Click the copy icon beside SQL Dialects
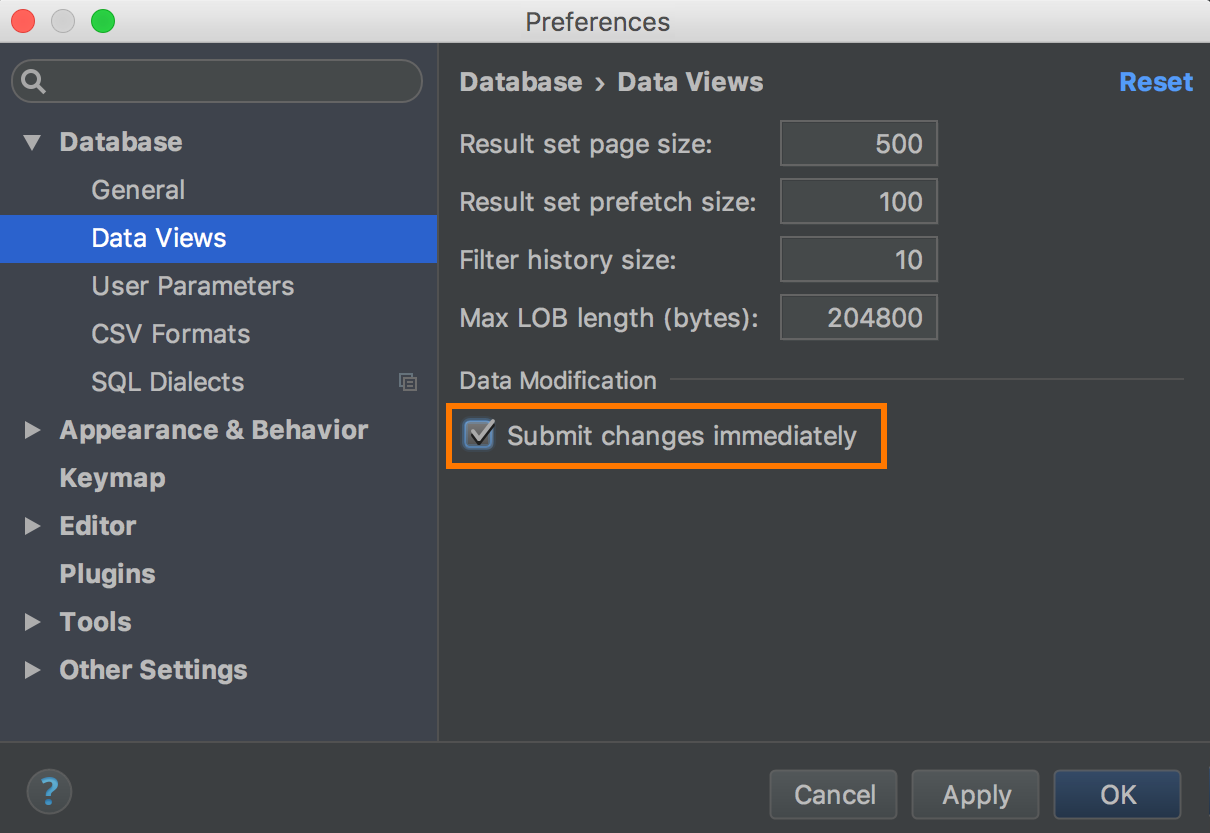This screenshot has width=1210, height=833. (x=407, y=381)
